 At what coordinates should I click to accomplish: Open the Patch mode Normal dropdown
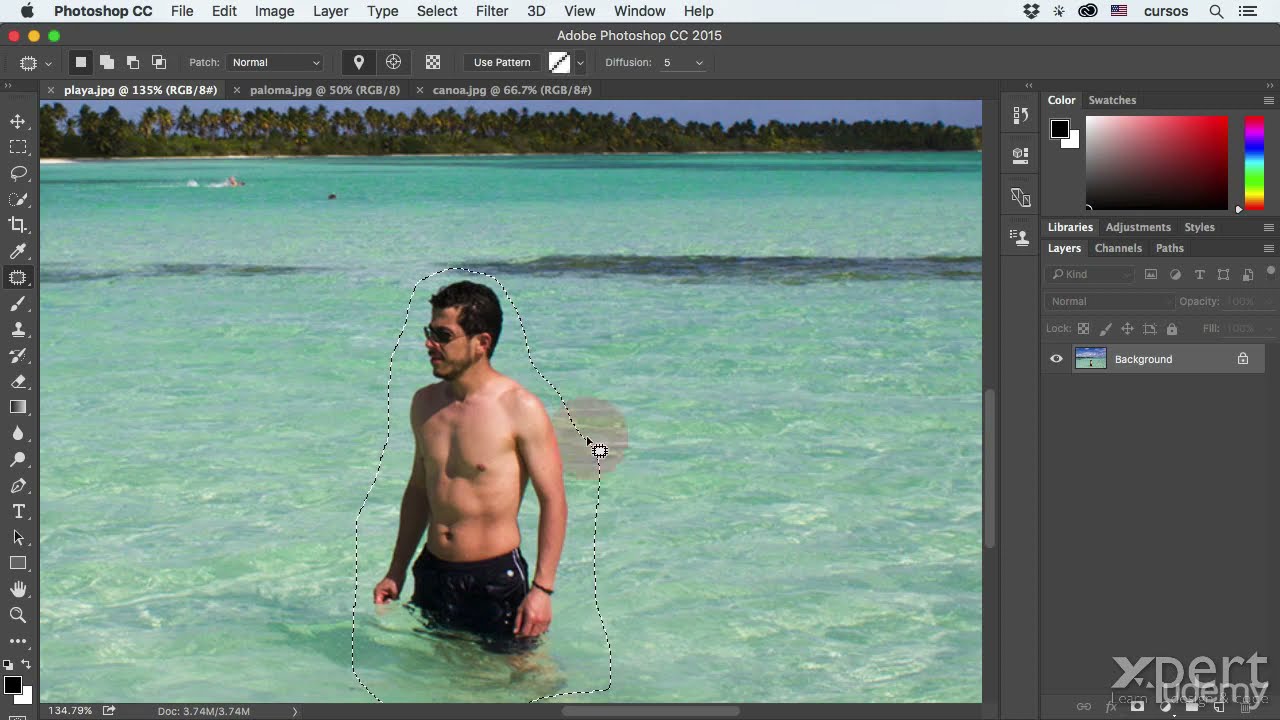pos(275,62)
